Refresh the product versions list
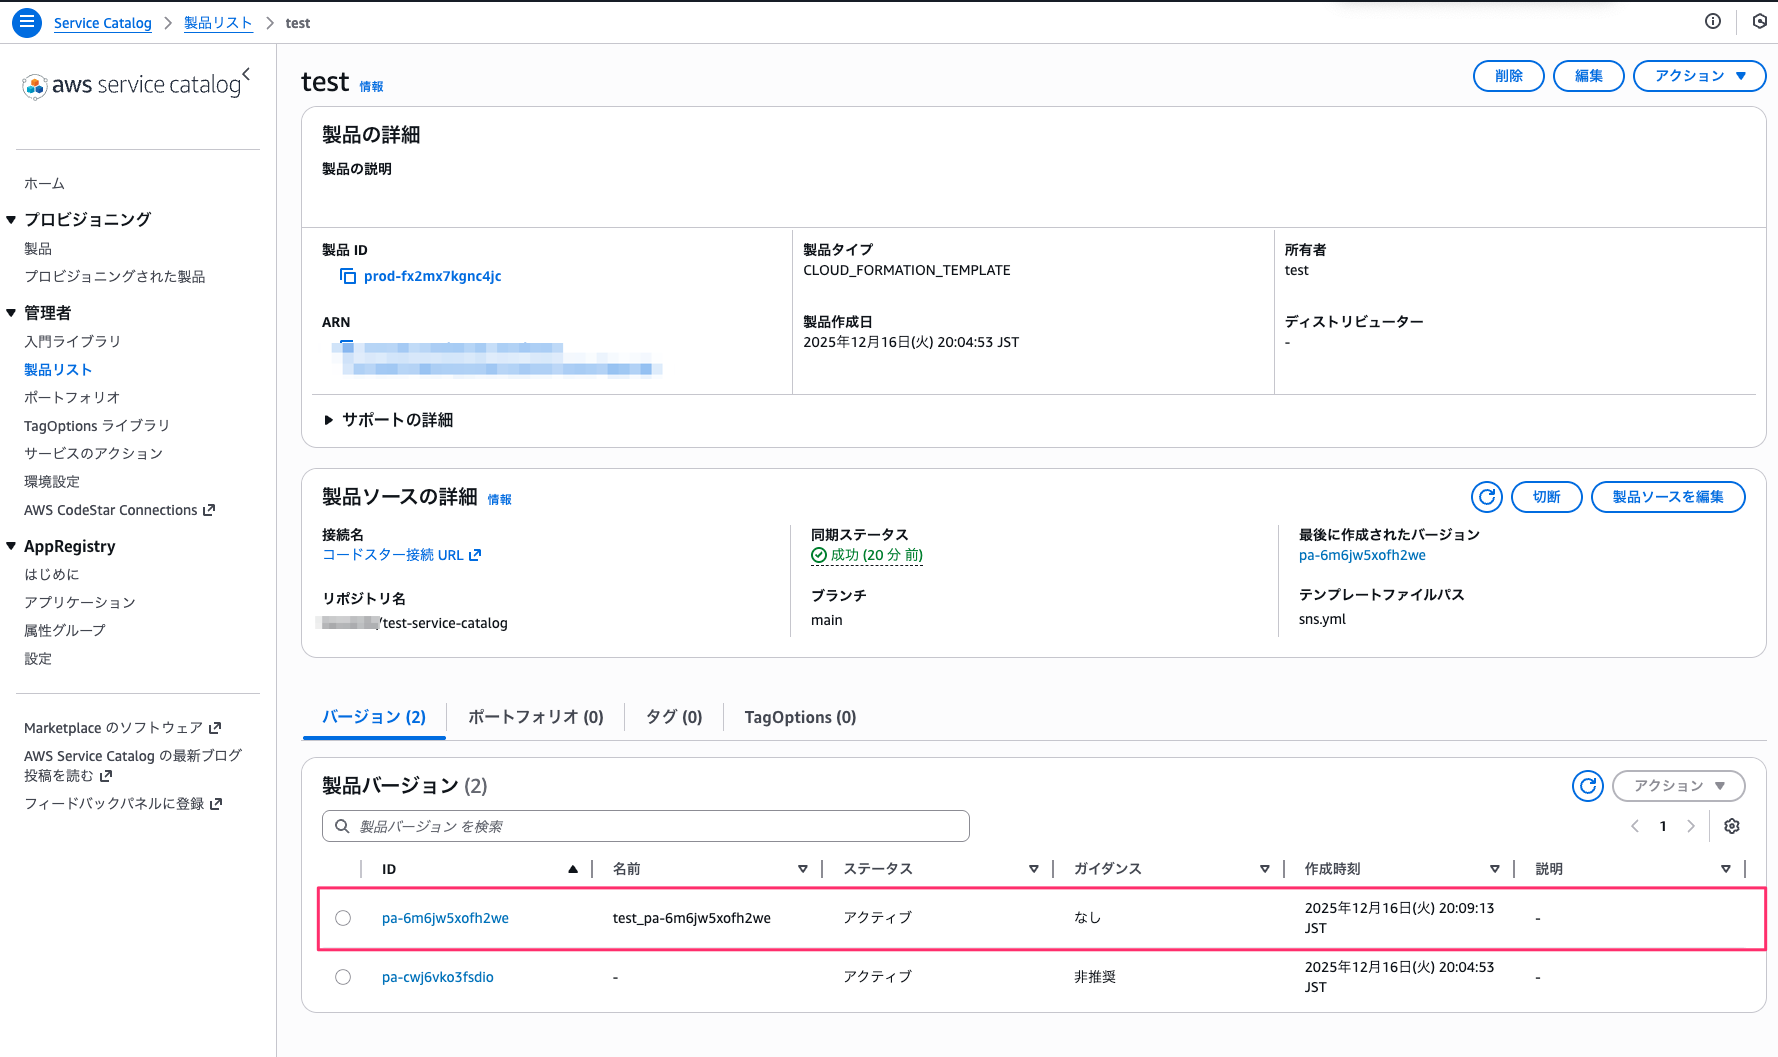1778x1057 pixels. point(1587,786)
